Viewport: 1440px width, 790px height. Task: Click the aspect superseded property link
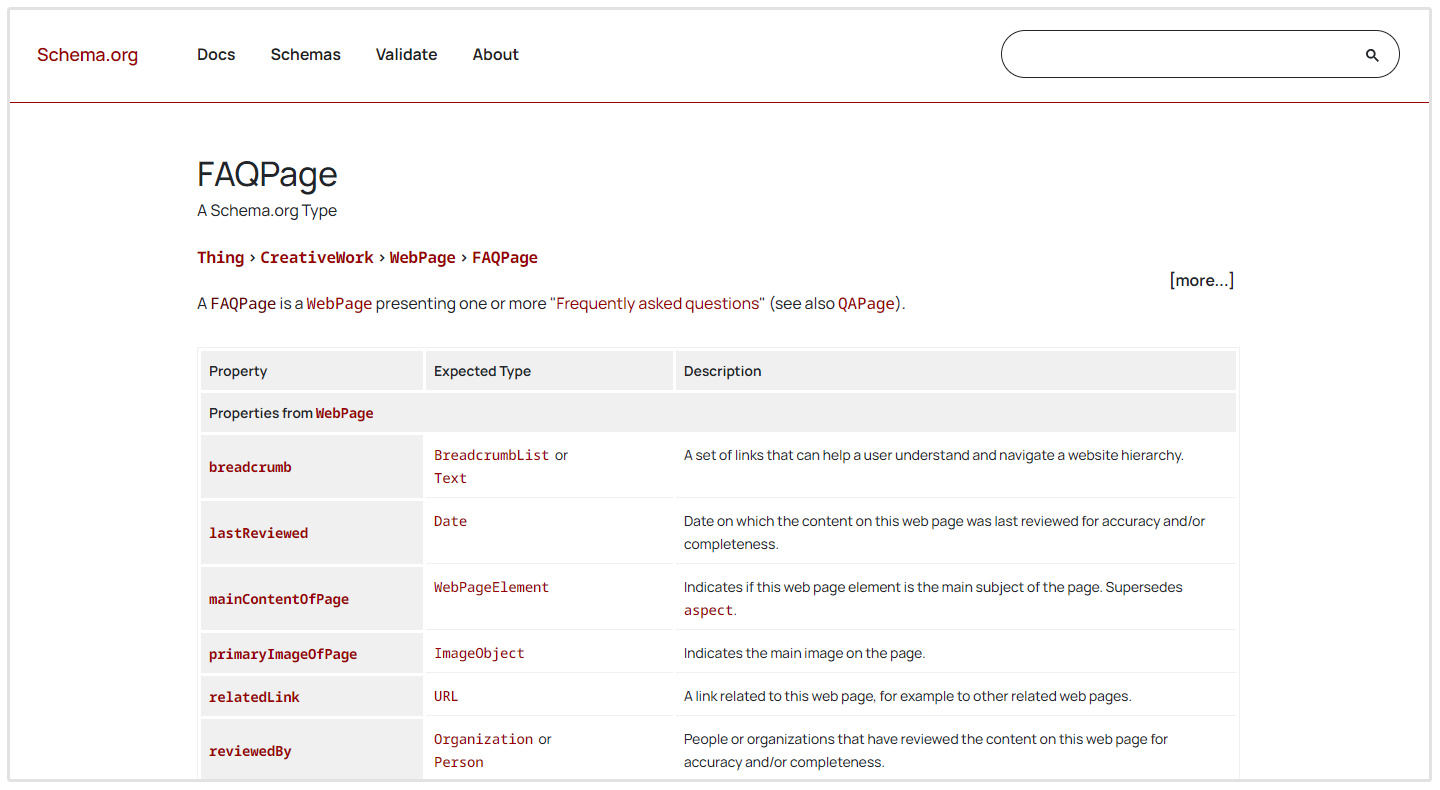click(x=708, y=610)
